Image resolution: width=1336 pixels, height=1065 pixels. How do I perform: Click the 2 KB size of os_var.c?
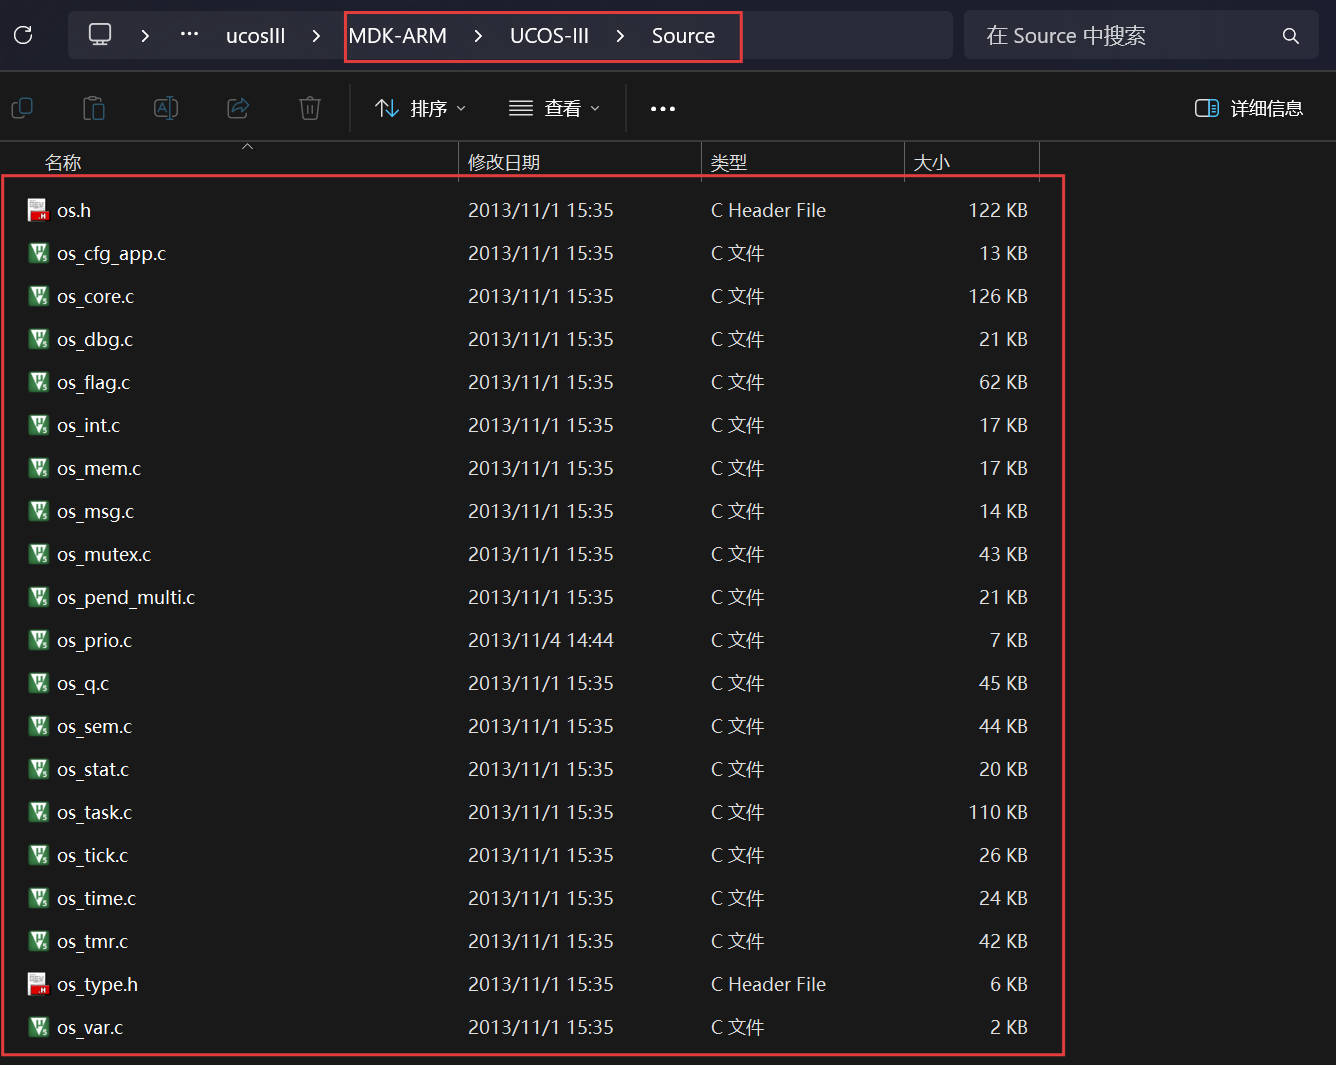pos(1009,1027)
